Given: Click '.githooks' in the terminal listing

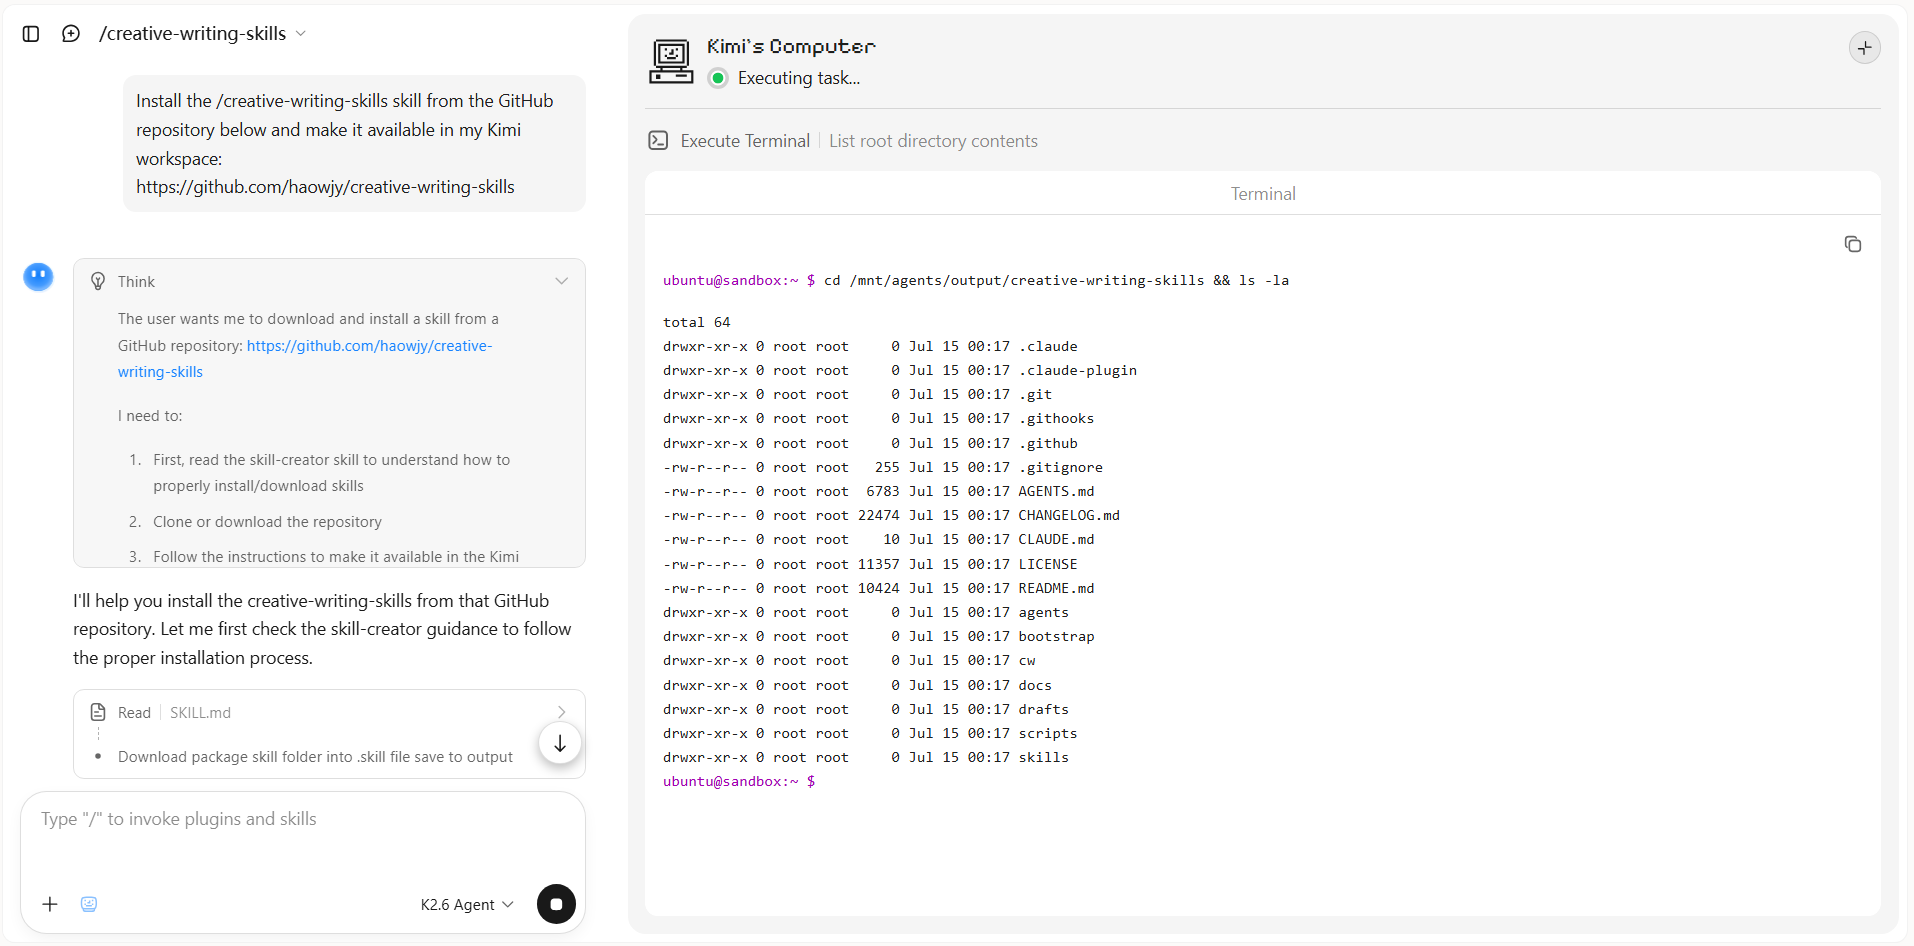Looking at the screenshot, I should (1056, 419).
